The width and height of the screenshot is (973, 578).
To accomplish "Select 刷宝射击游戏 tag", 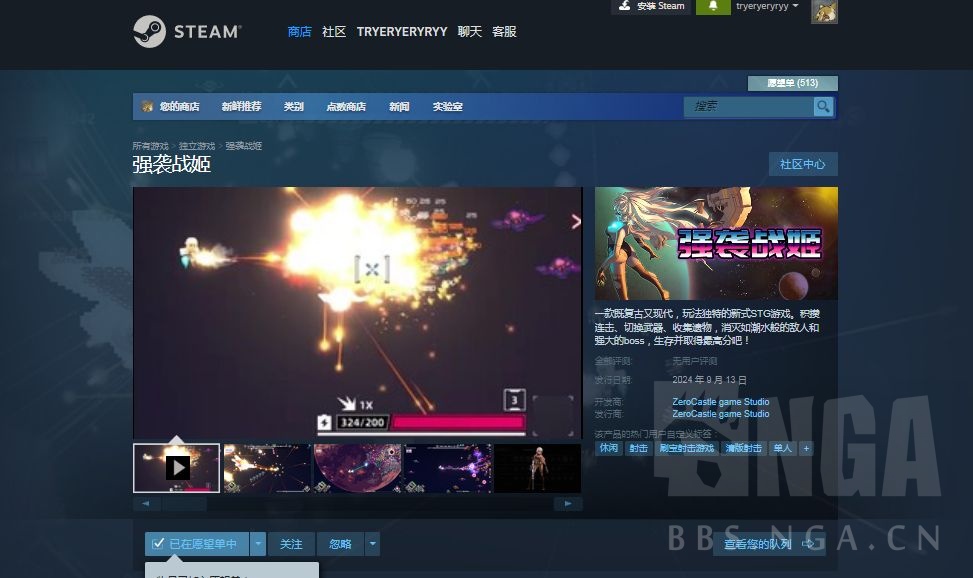I will click(686, 448).
